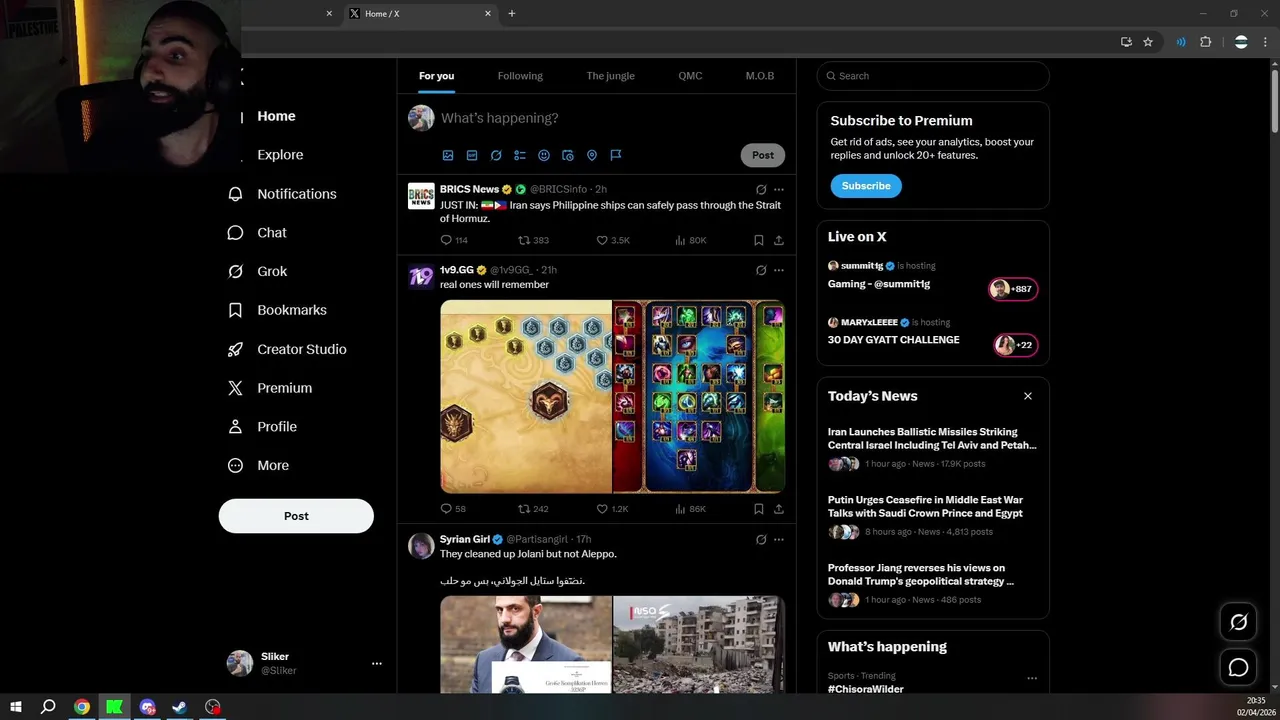Switch to The jungle tab

610,76
